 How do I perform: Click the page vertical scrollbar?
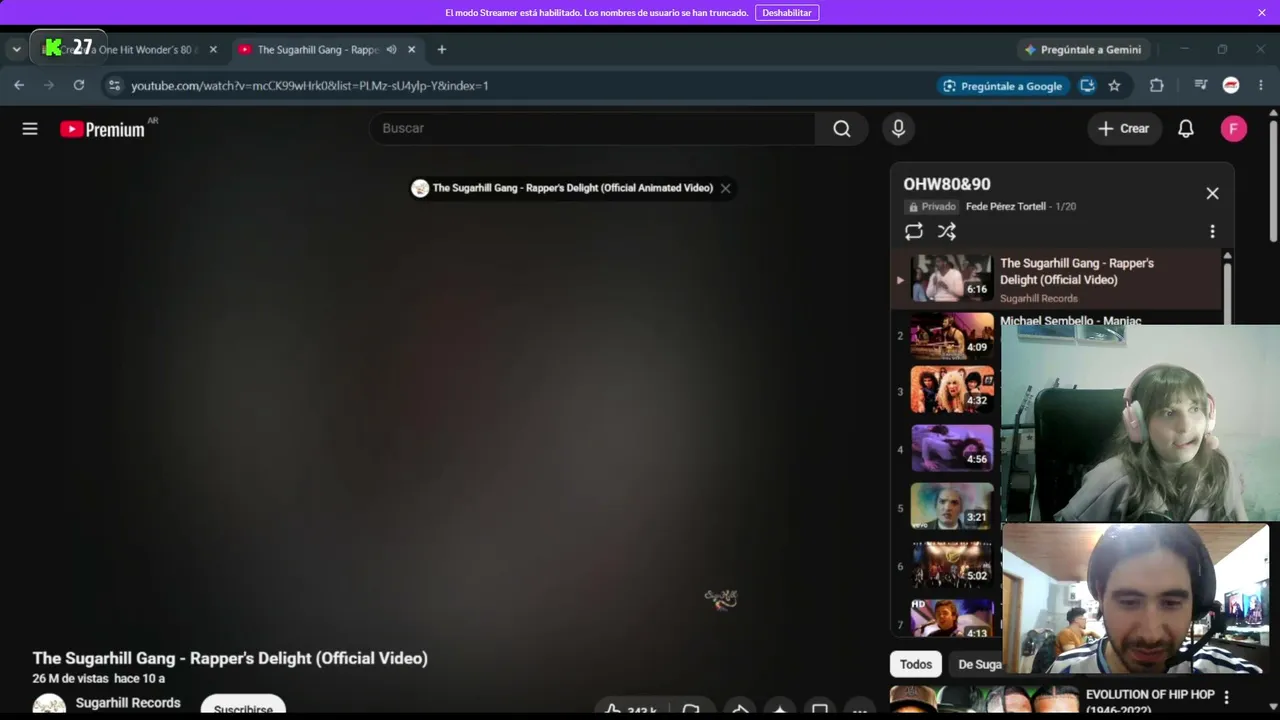tap(1273, 180)
